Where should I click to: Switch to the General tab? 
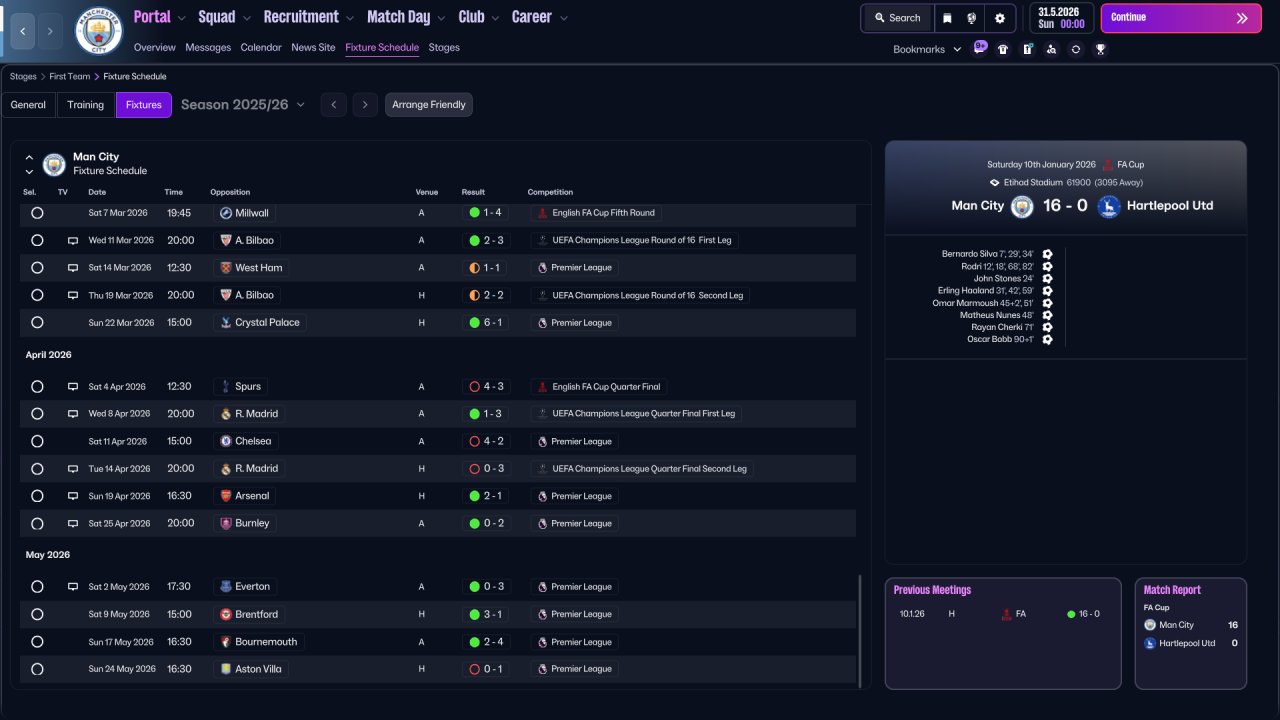28,105
